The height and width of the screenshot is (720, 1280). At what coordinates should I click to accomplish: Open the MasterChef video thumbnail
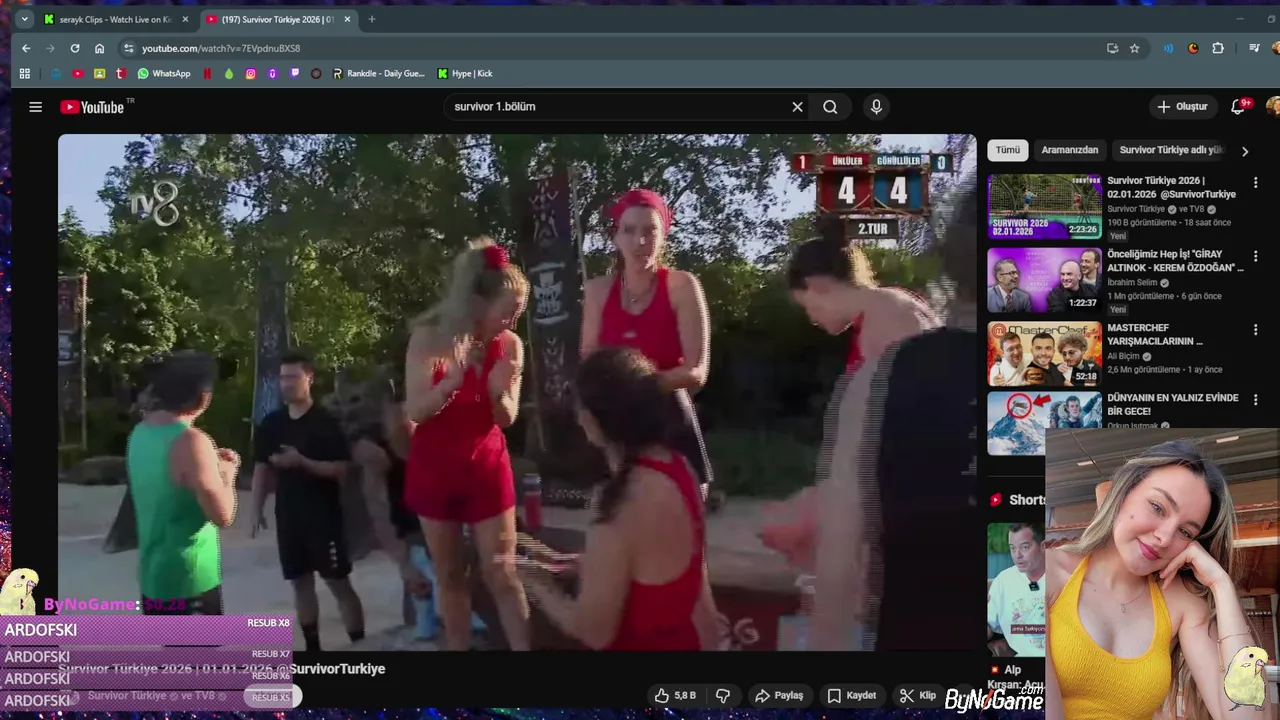(x=1045, y=353)
